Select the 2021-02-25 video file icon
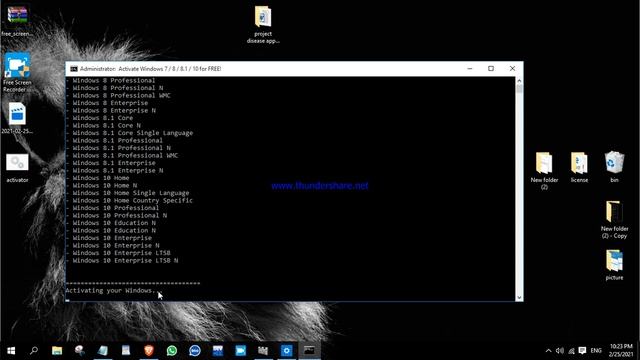The width and height of the screenshot is (640, 360). (17, 118)
